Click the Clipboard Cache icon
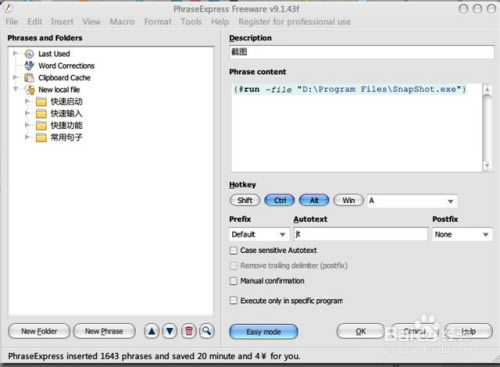Image resolution: width=500 pixels, height=367 pixels. tap(29, 78)
